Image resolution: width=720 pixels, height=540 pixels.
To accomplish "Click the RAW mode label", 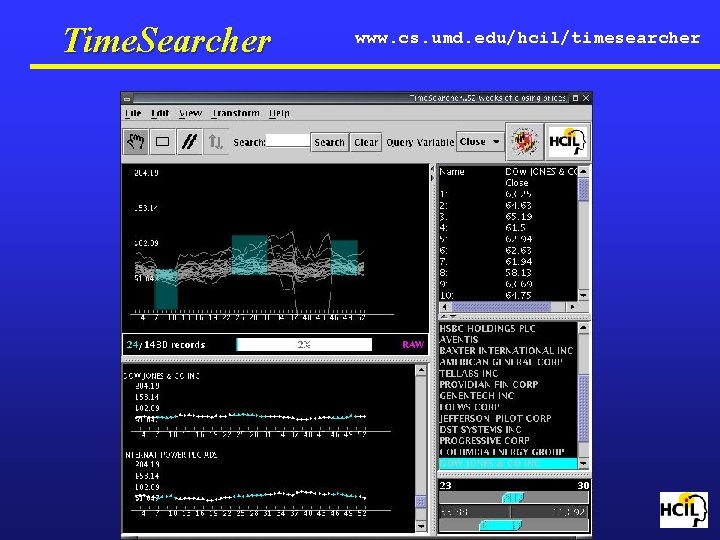I will [x=413, y=344].
